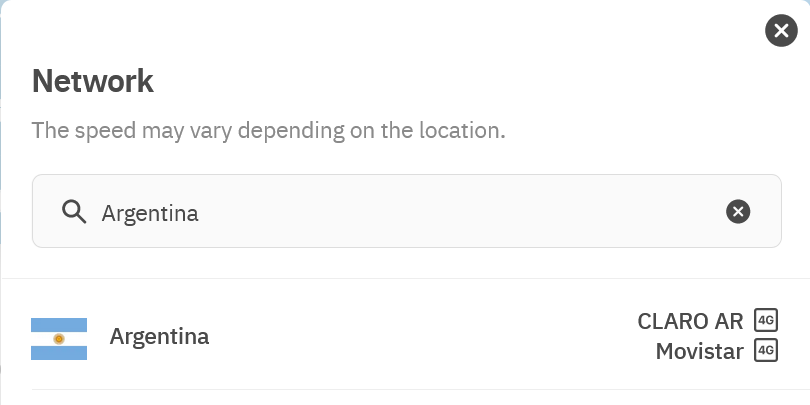Select the Argentina country name in results

coord(159,336)
